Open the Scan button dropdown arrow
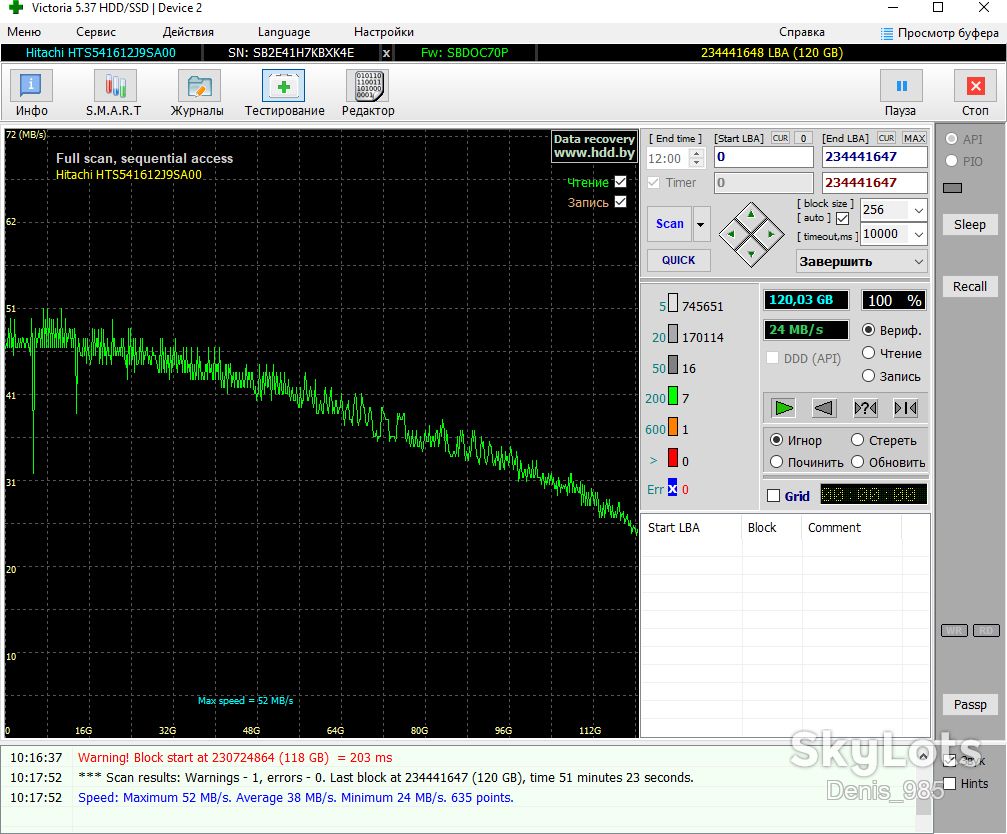Image resolution: width=1007 pixels, height=834 pixels. tap(701, 224)
